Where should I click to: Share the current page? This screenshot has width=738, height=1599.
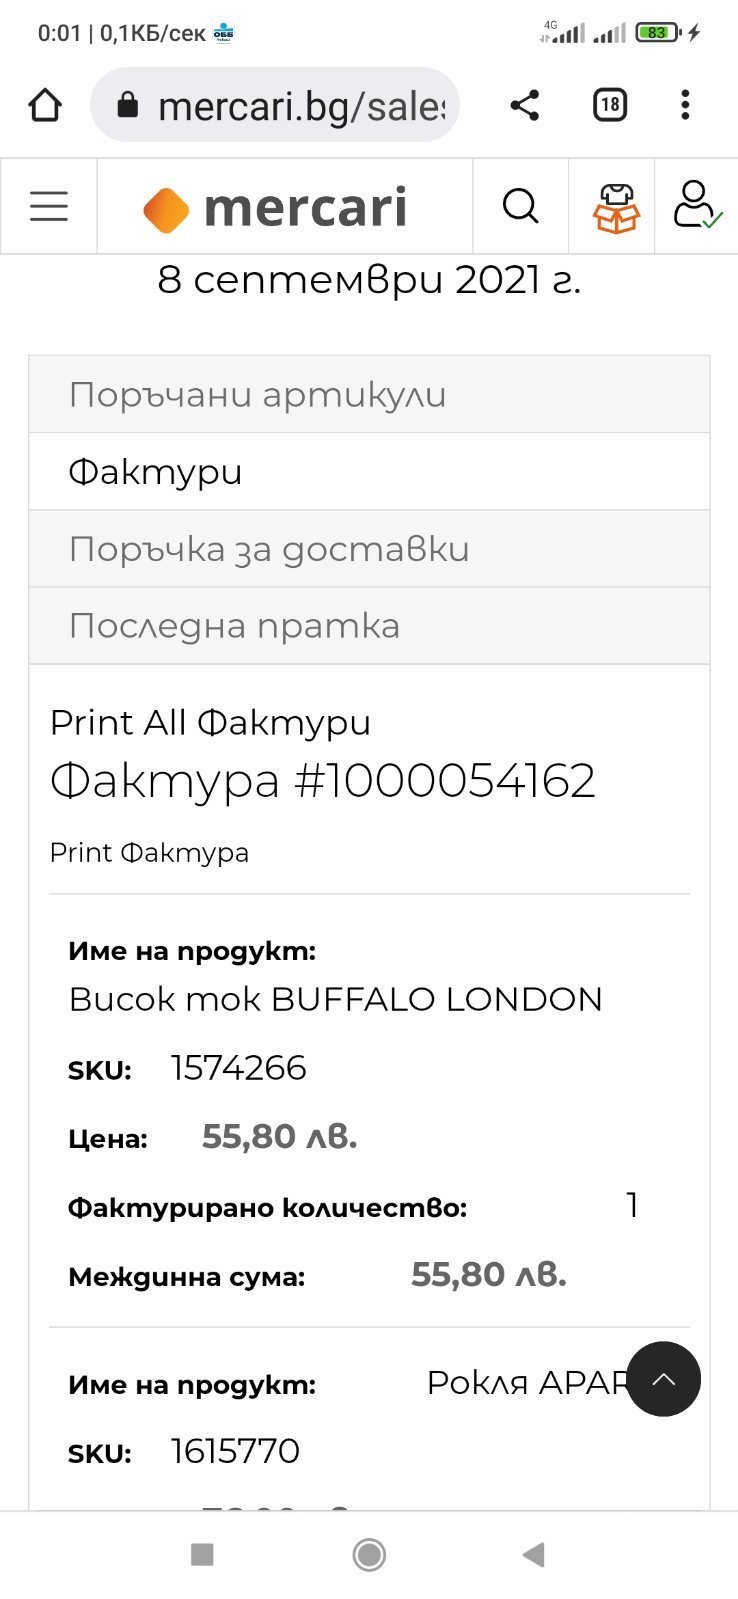point(524,105)
